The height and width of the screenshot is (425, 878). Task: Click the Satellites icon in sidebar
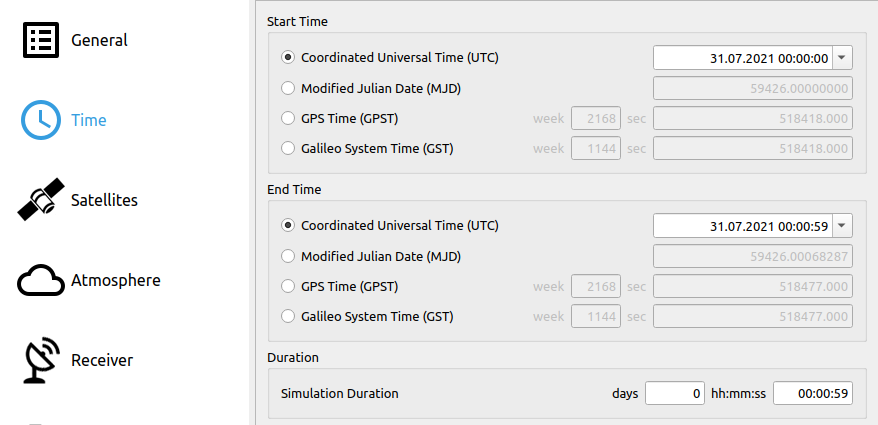[x=41, y=200]
